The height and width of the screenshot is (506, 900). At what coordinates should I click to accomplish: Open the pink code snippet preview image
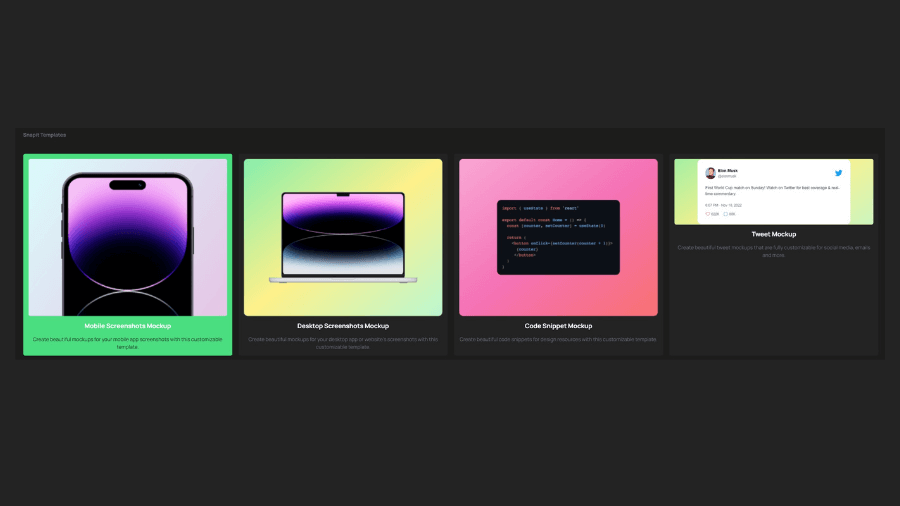tap(558, 180)
